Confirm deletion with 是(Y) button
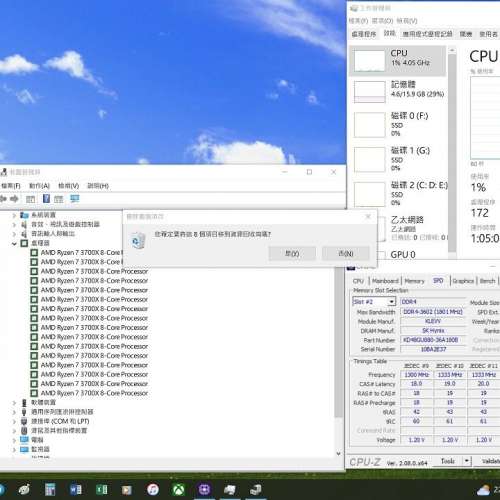 click(x=292, y=254)
